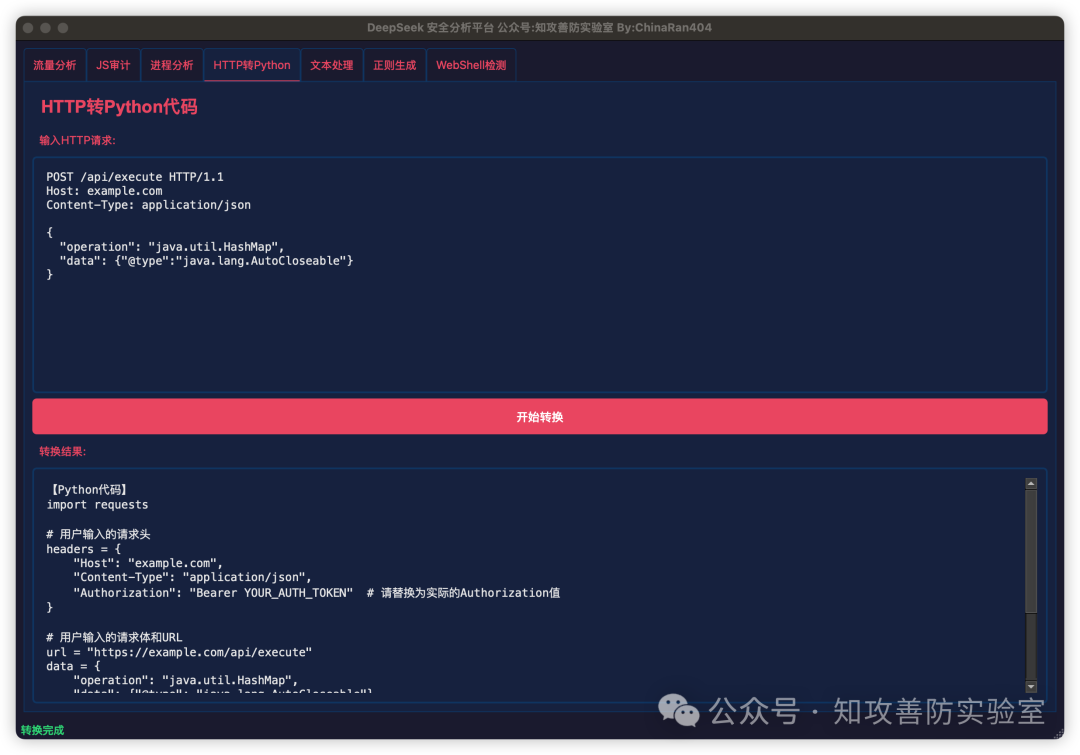Open the 正则生成 tab

394,65
